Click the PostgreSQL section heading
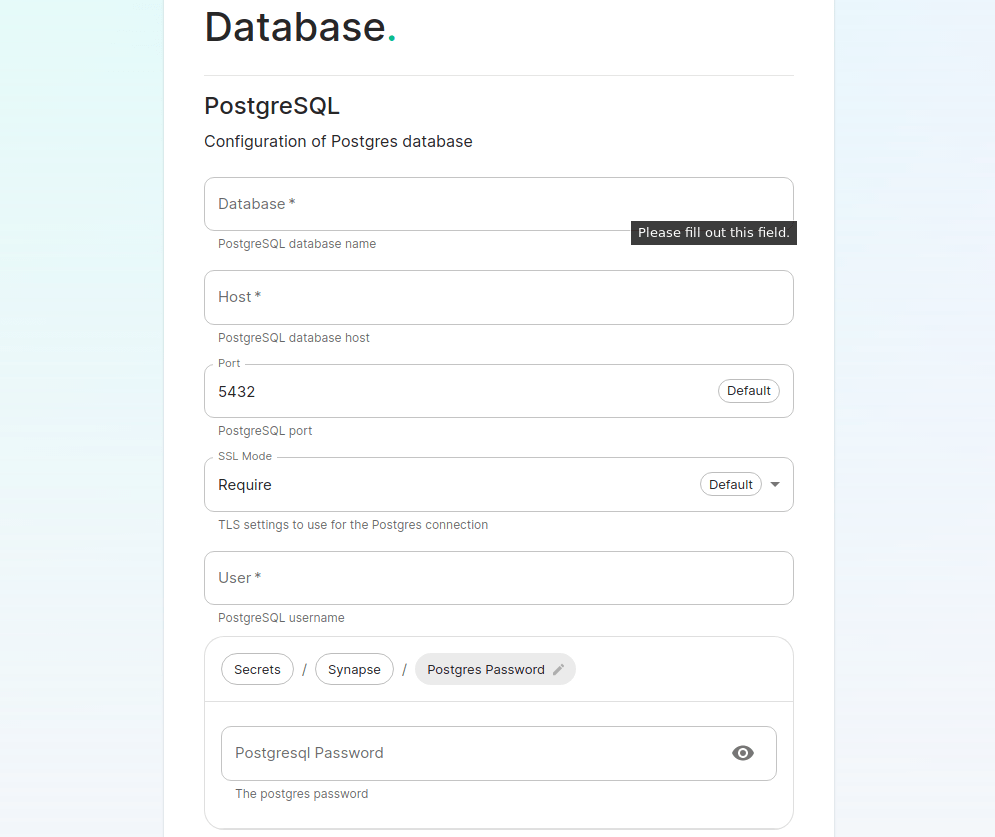This screenshot has width=995, height=837. pos(272,106)
